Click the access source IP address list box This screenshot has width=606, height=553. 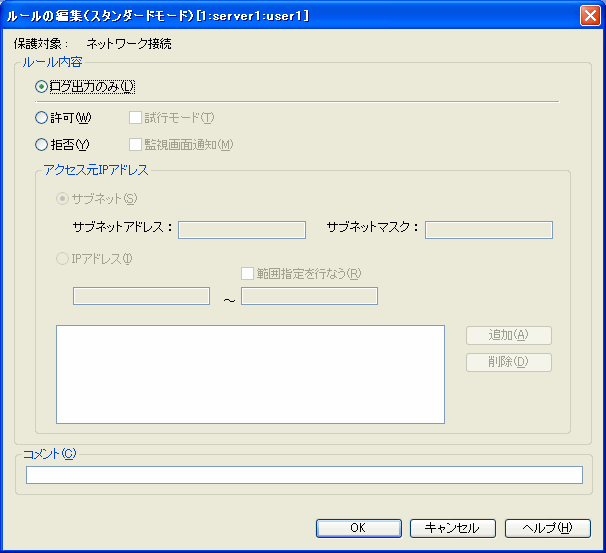tap(250, 374)
